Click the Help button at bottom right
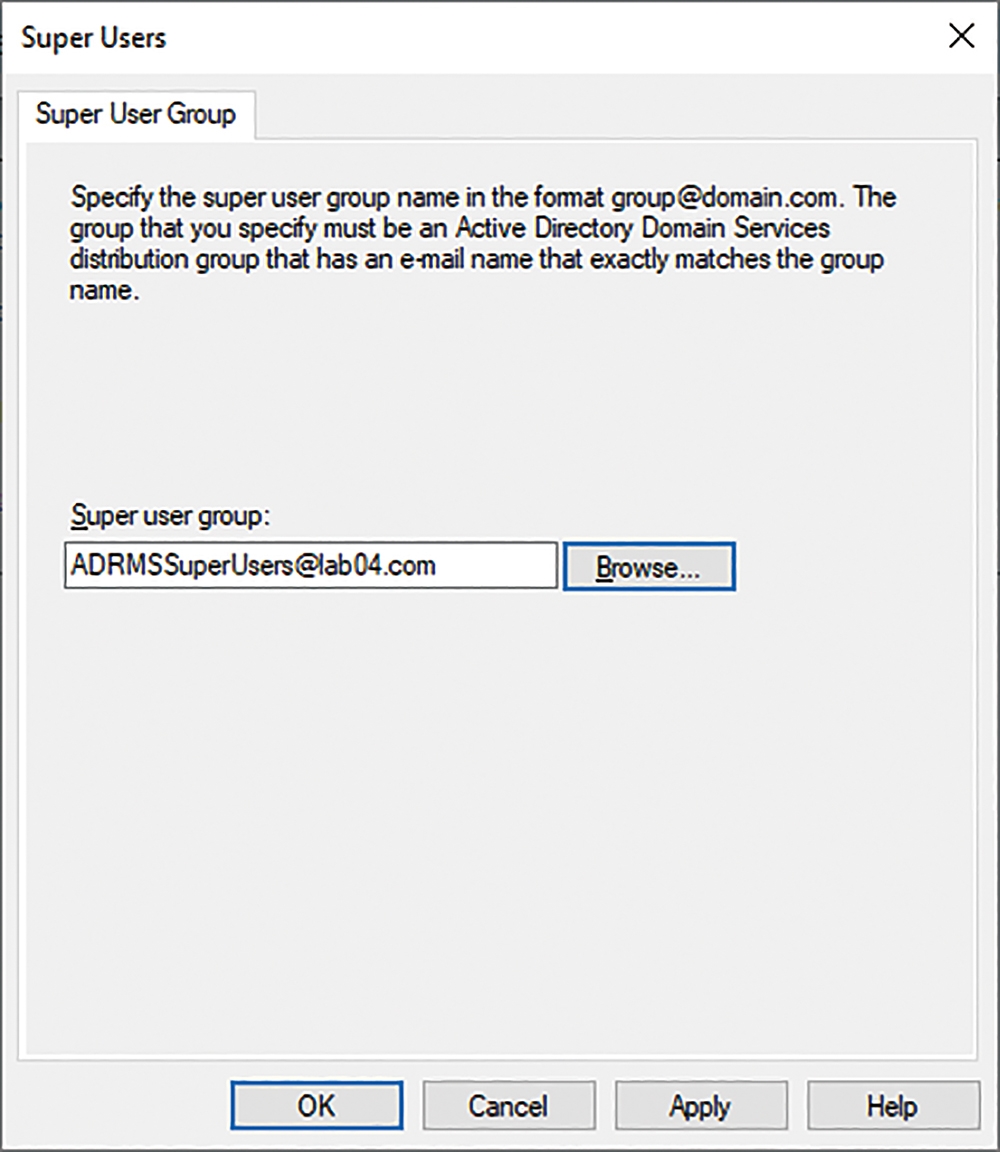Viewport: 1000px width, 1152px height. [x=893, y=1105]
